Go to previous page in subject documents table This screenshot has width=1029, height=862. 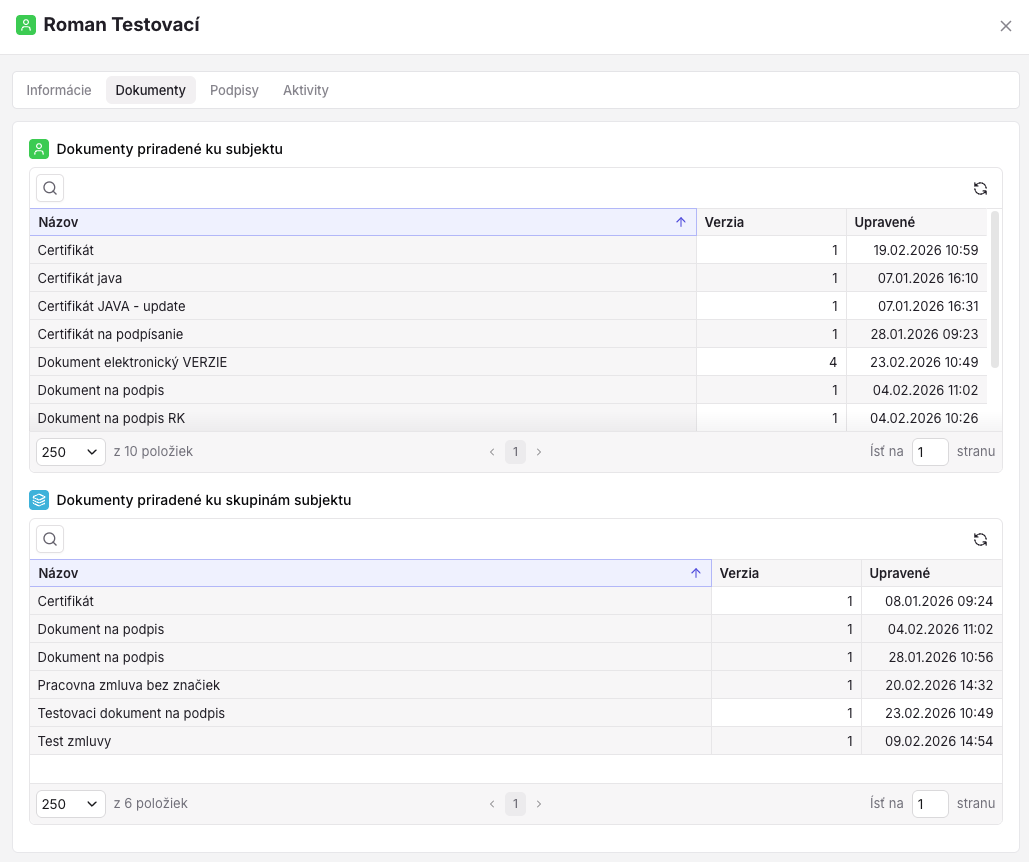pyautogui.click(x=492, y=452)
